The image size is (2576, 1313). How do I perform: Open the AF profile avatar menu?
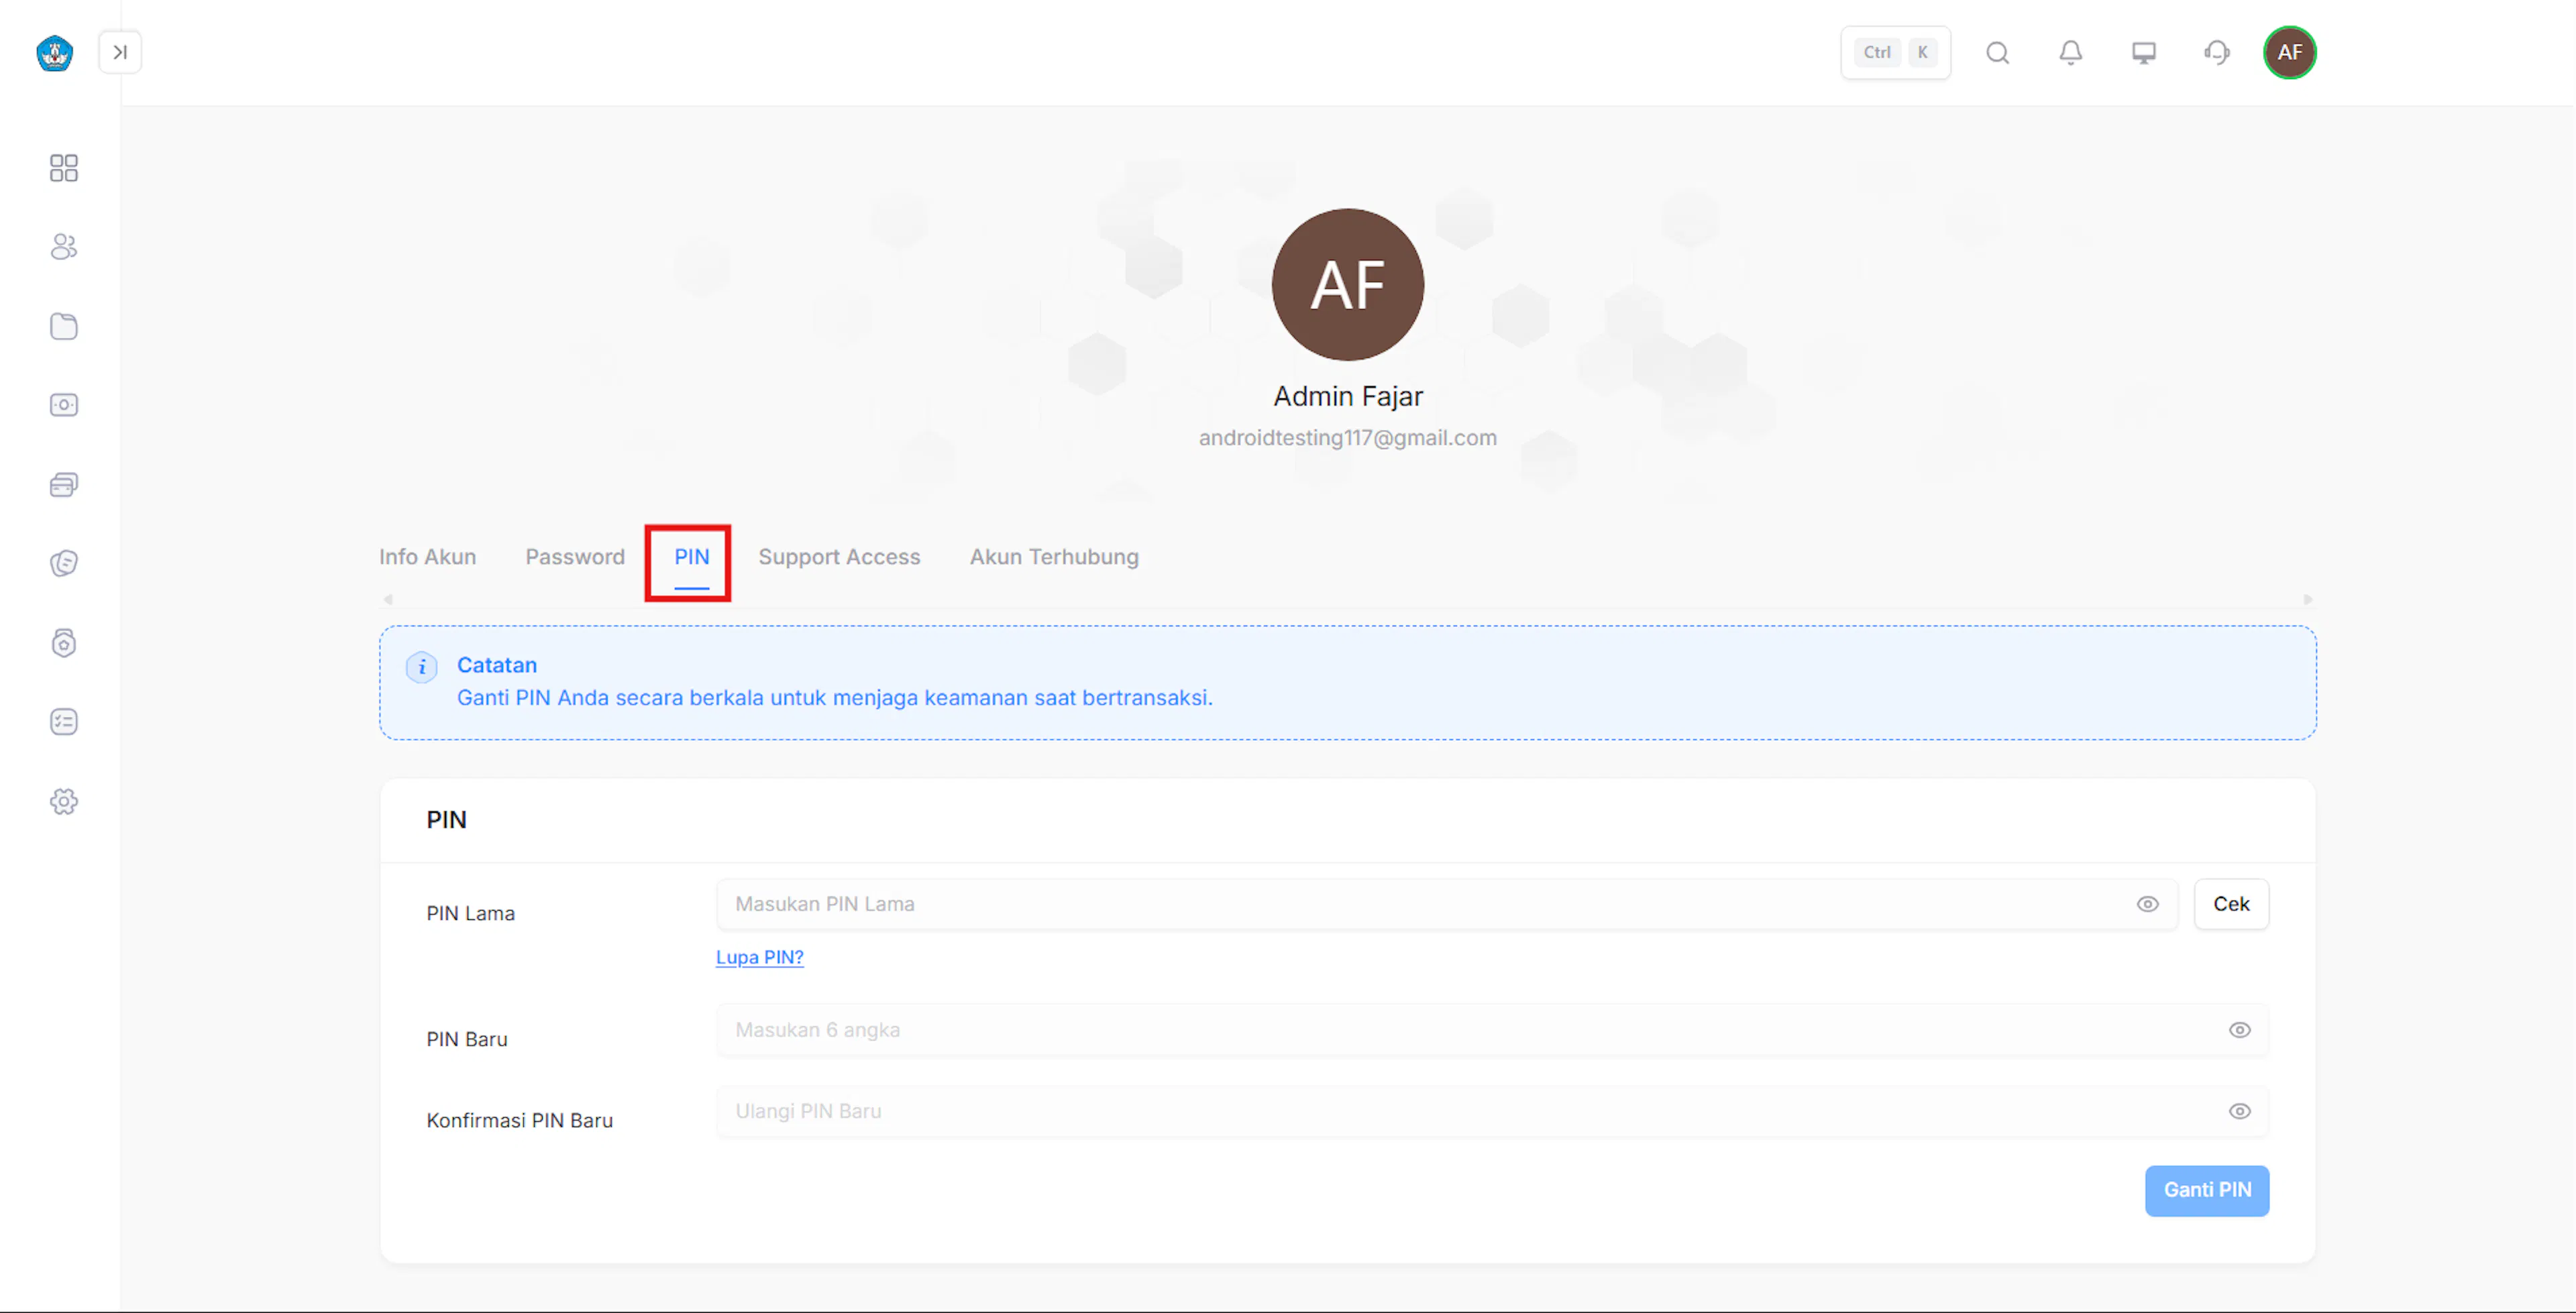[x=2290, y=52]
